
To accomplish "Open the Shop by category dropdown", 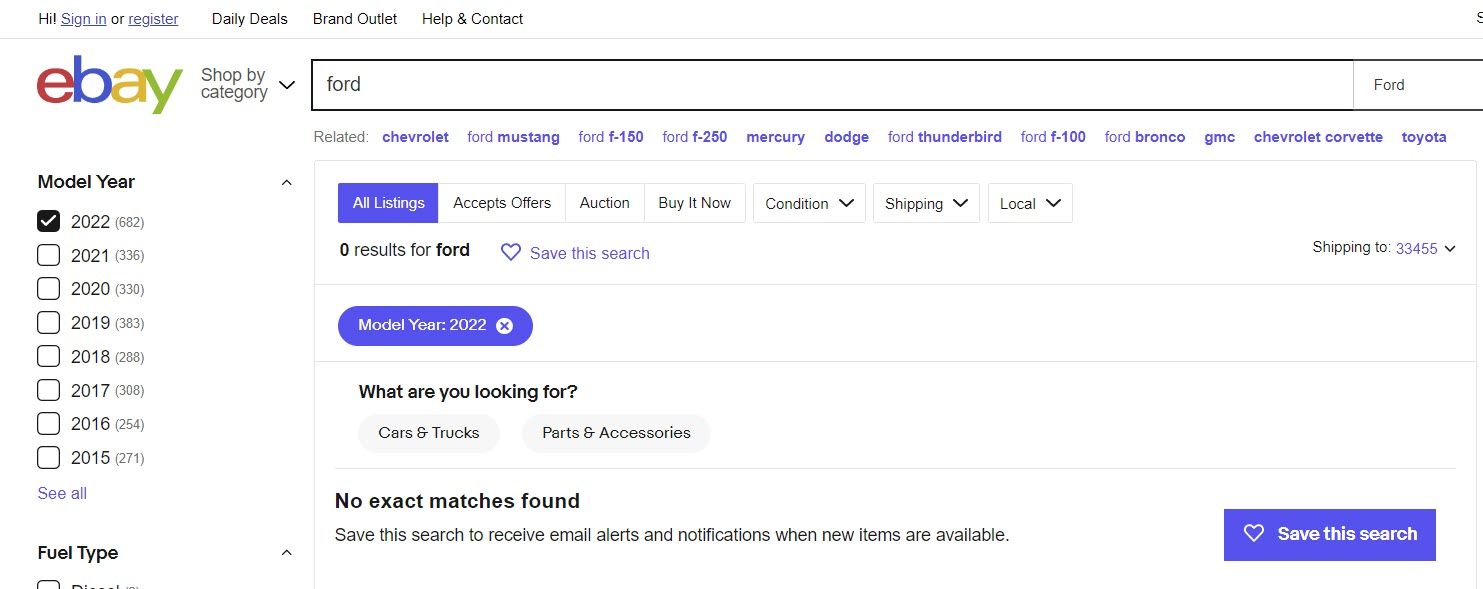I will (x=247, y=84).
